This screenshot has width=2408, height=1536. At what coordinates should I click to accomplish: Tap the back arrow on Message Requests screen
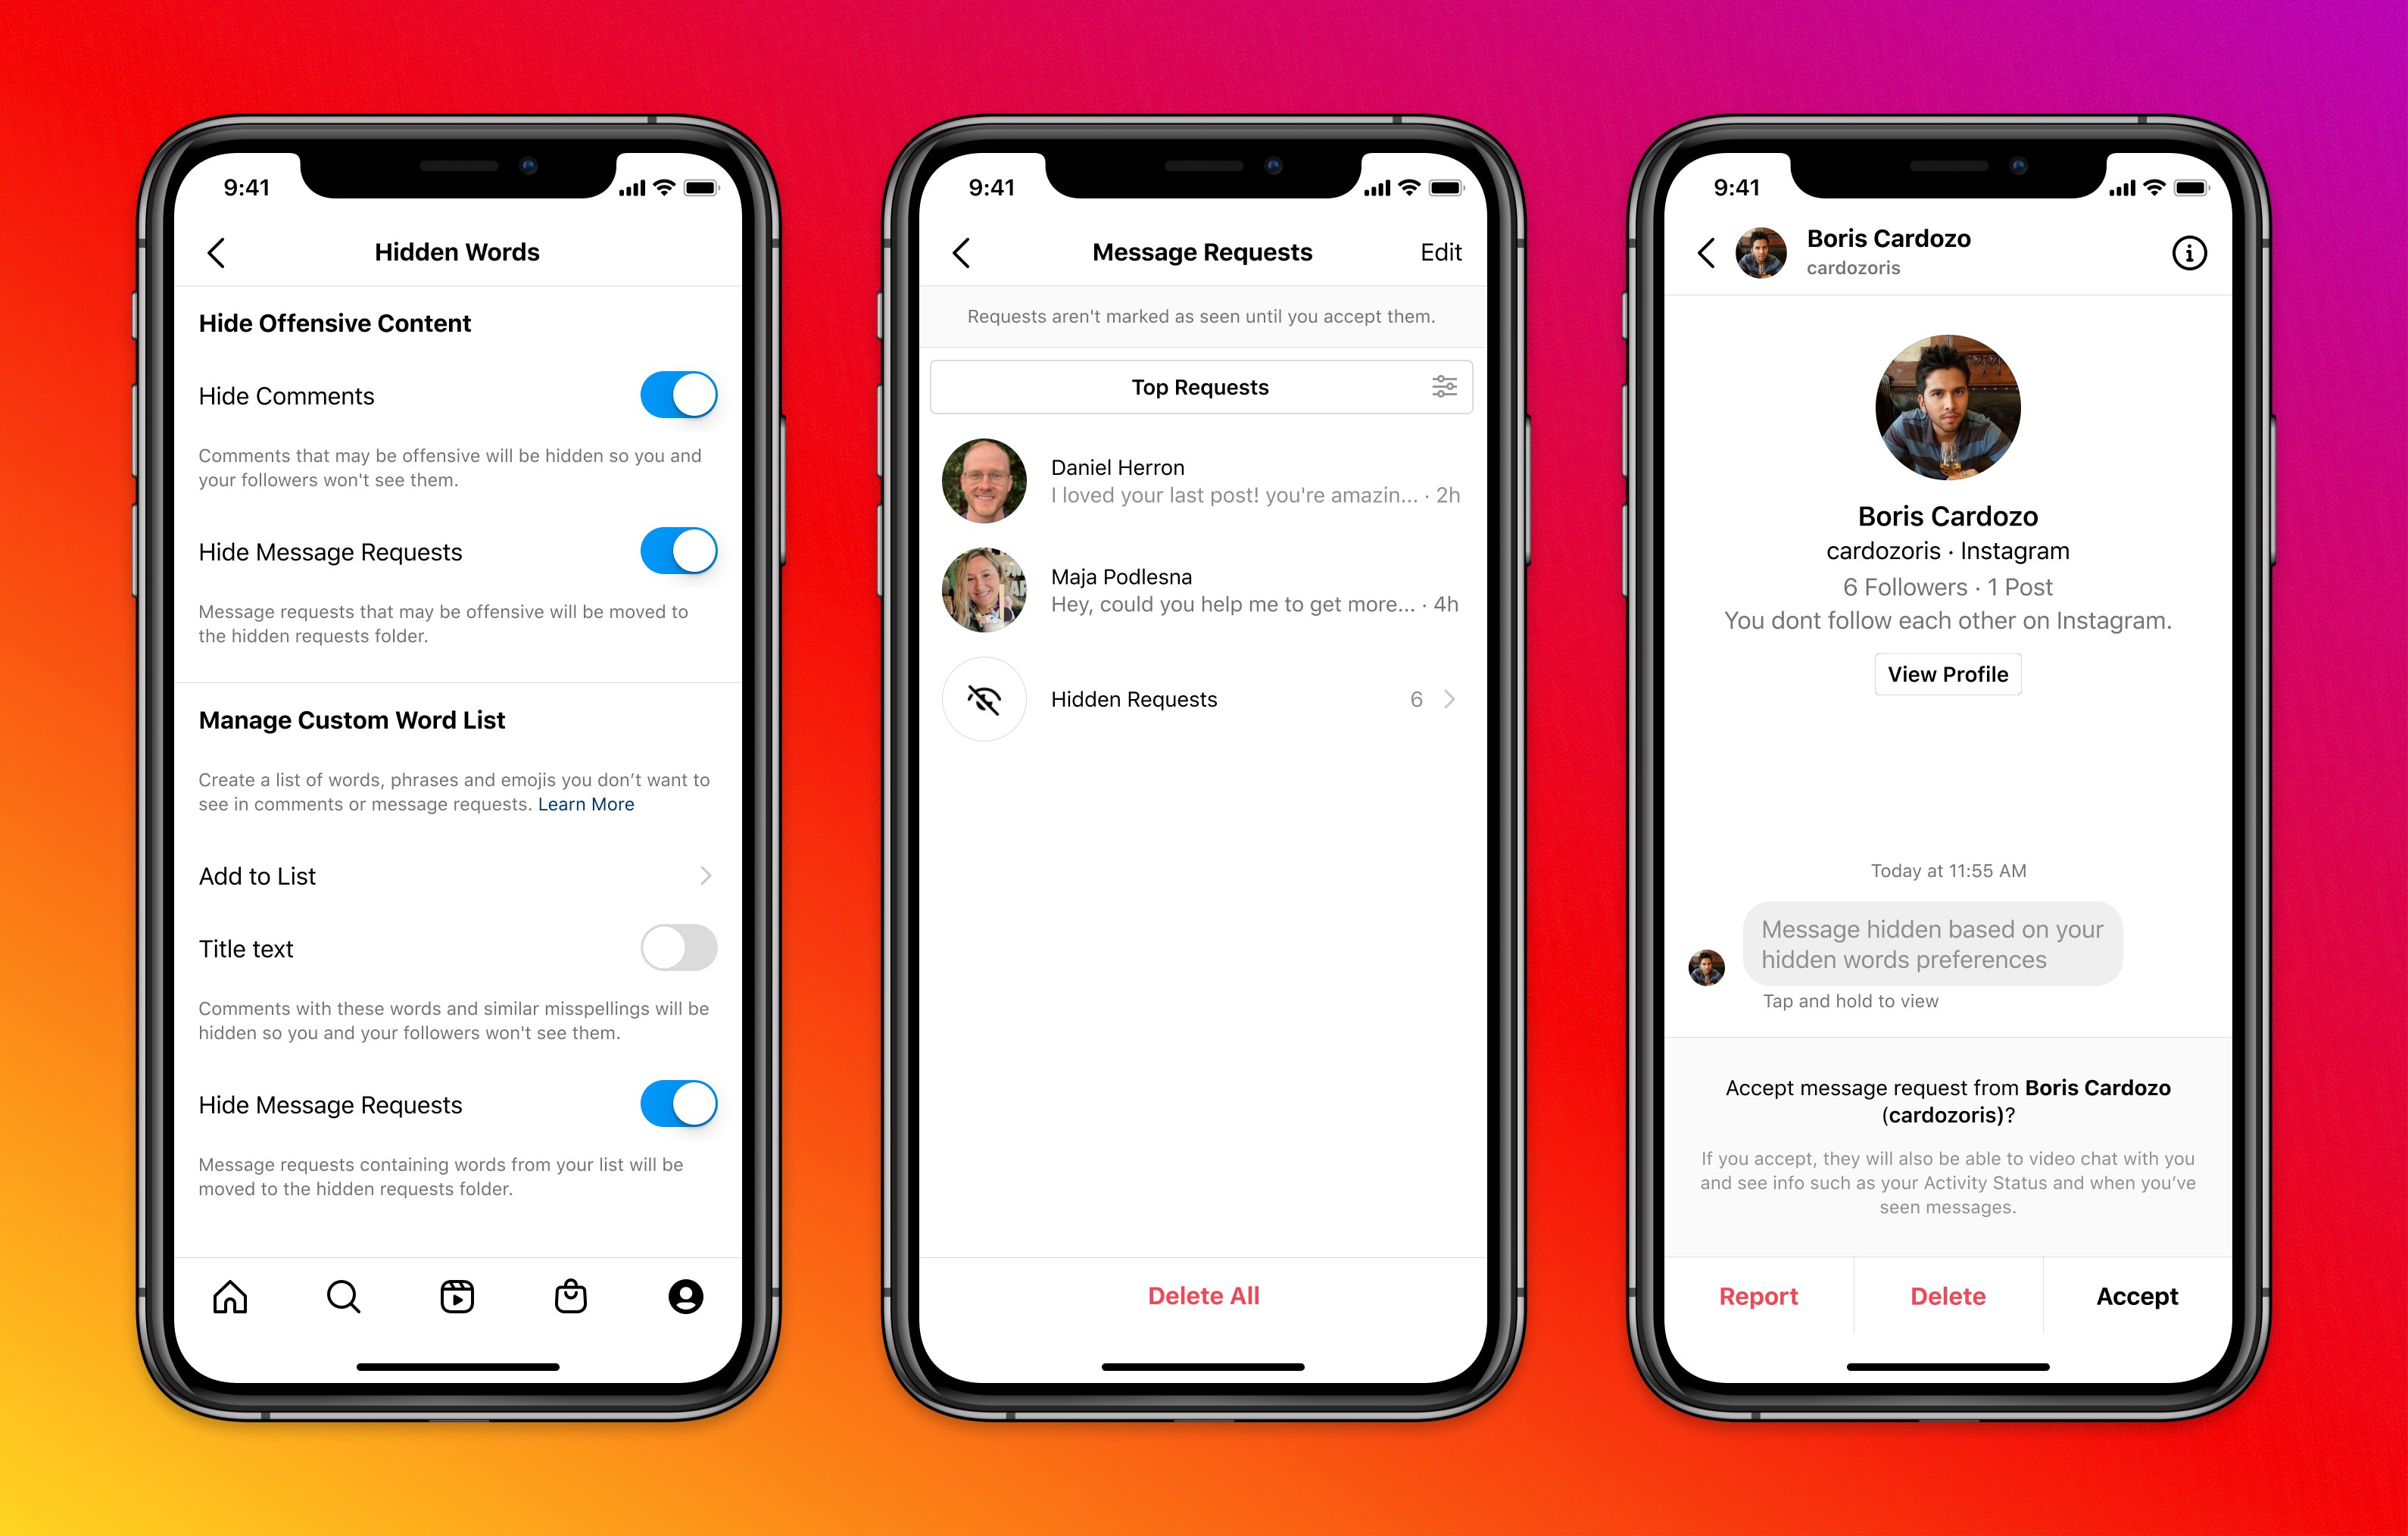(962, 249)
